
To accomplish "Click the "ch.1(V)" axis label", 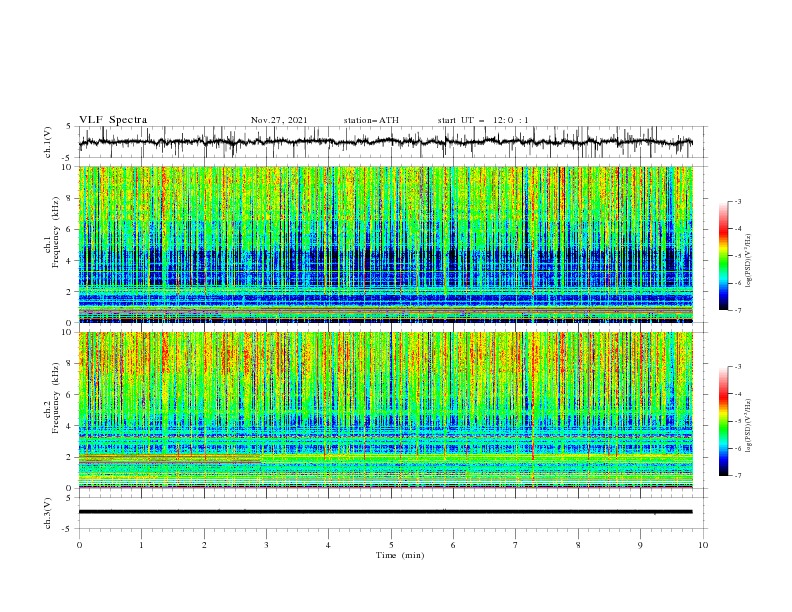I will click(48, 142).
